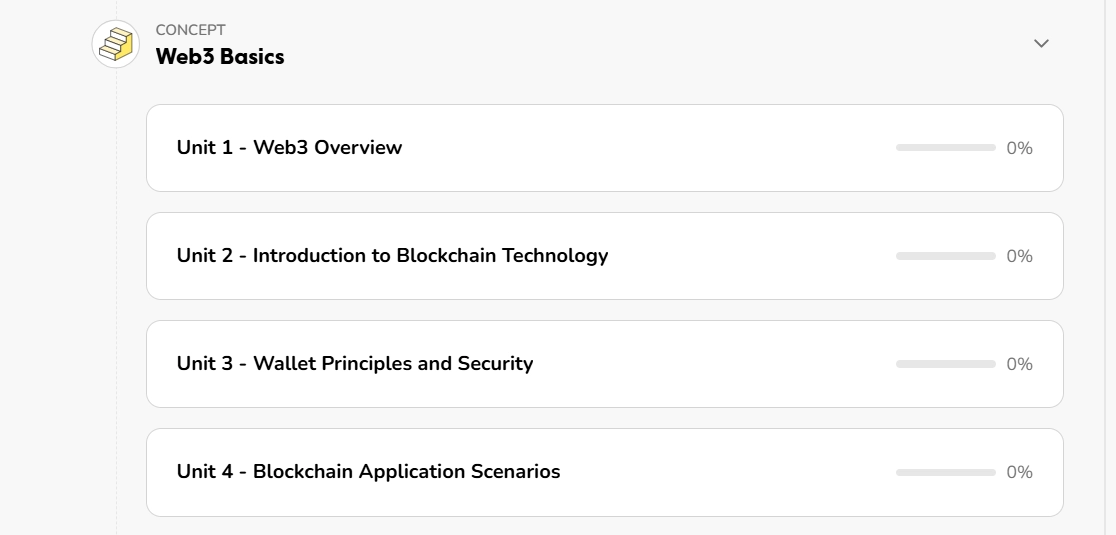
Task: Click the yellow stairs concept icon
Action: pos(116,44)
